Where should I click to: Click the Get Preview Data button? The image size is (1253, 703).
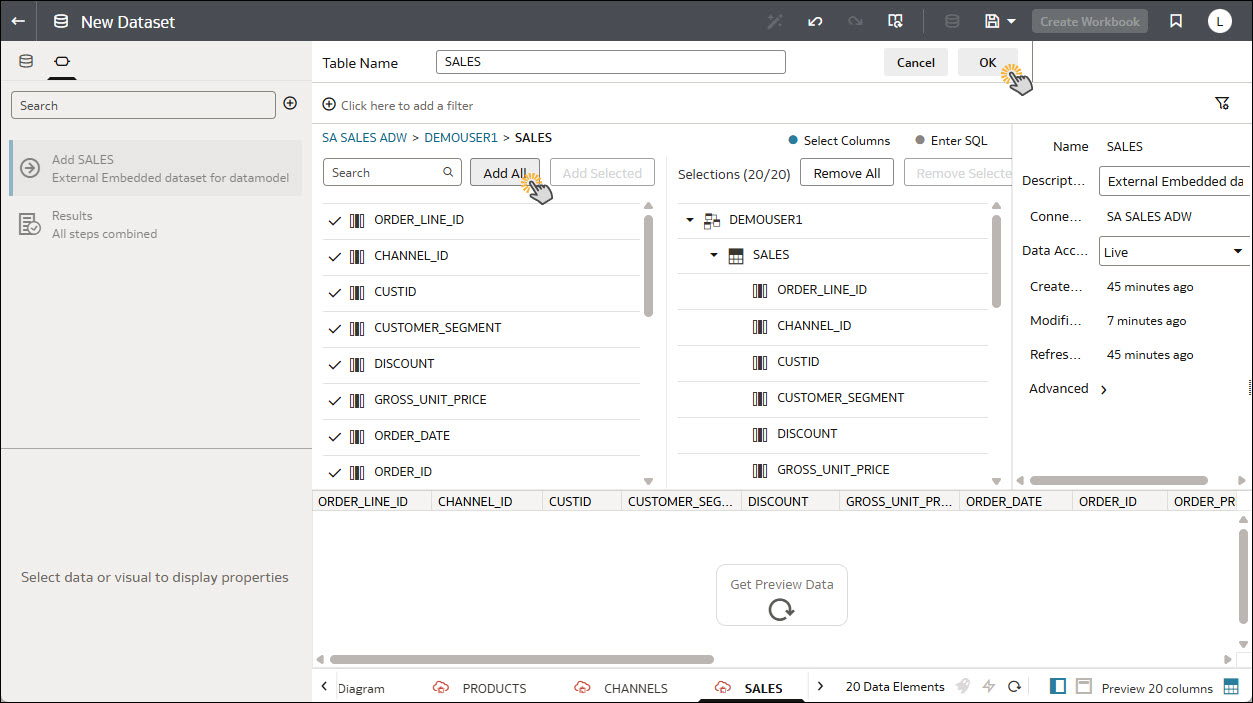(781, 595)
